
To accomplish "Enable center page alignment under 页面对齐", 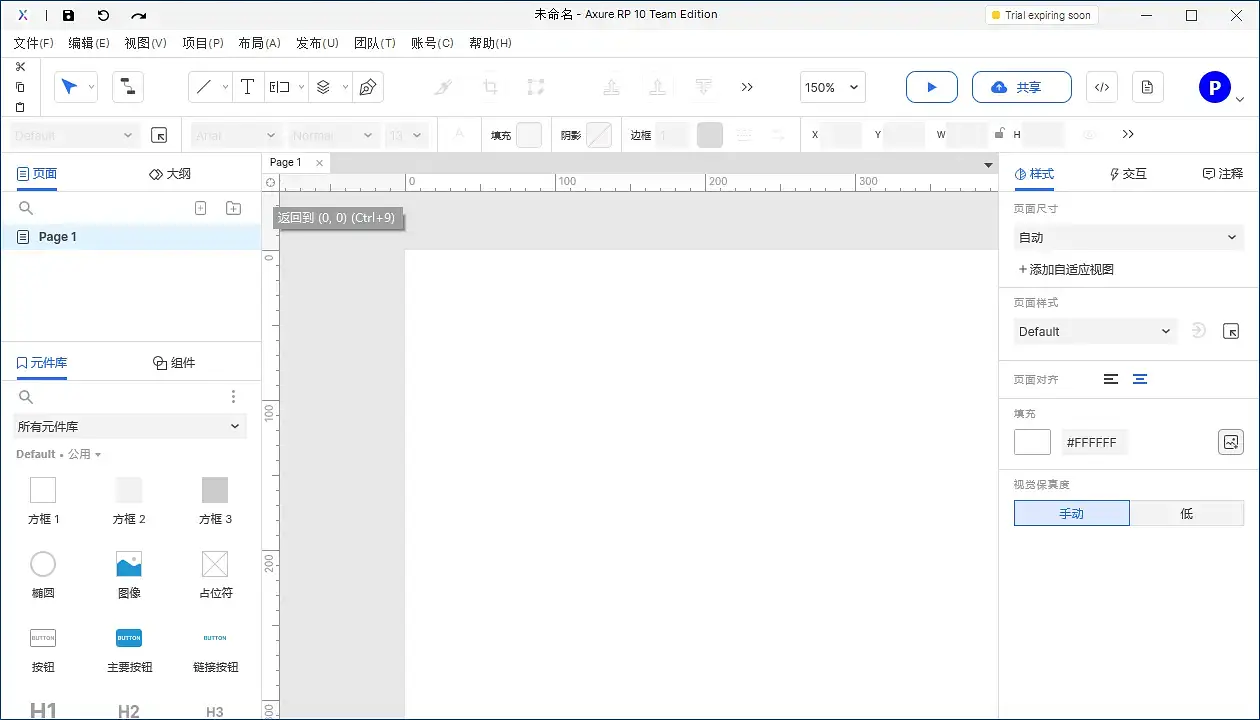I will coord(1140,379).
